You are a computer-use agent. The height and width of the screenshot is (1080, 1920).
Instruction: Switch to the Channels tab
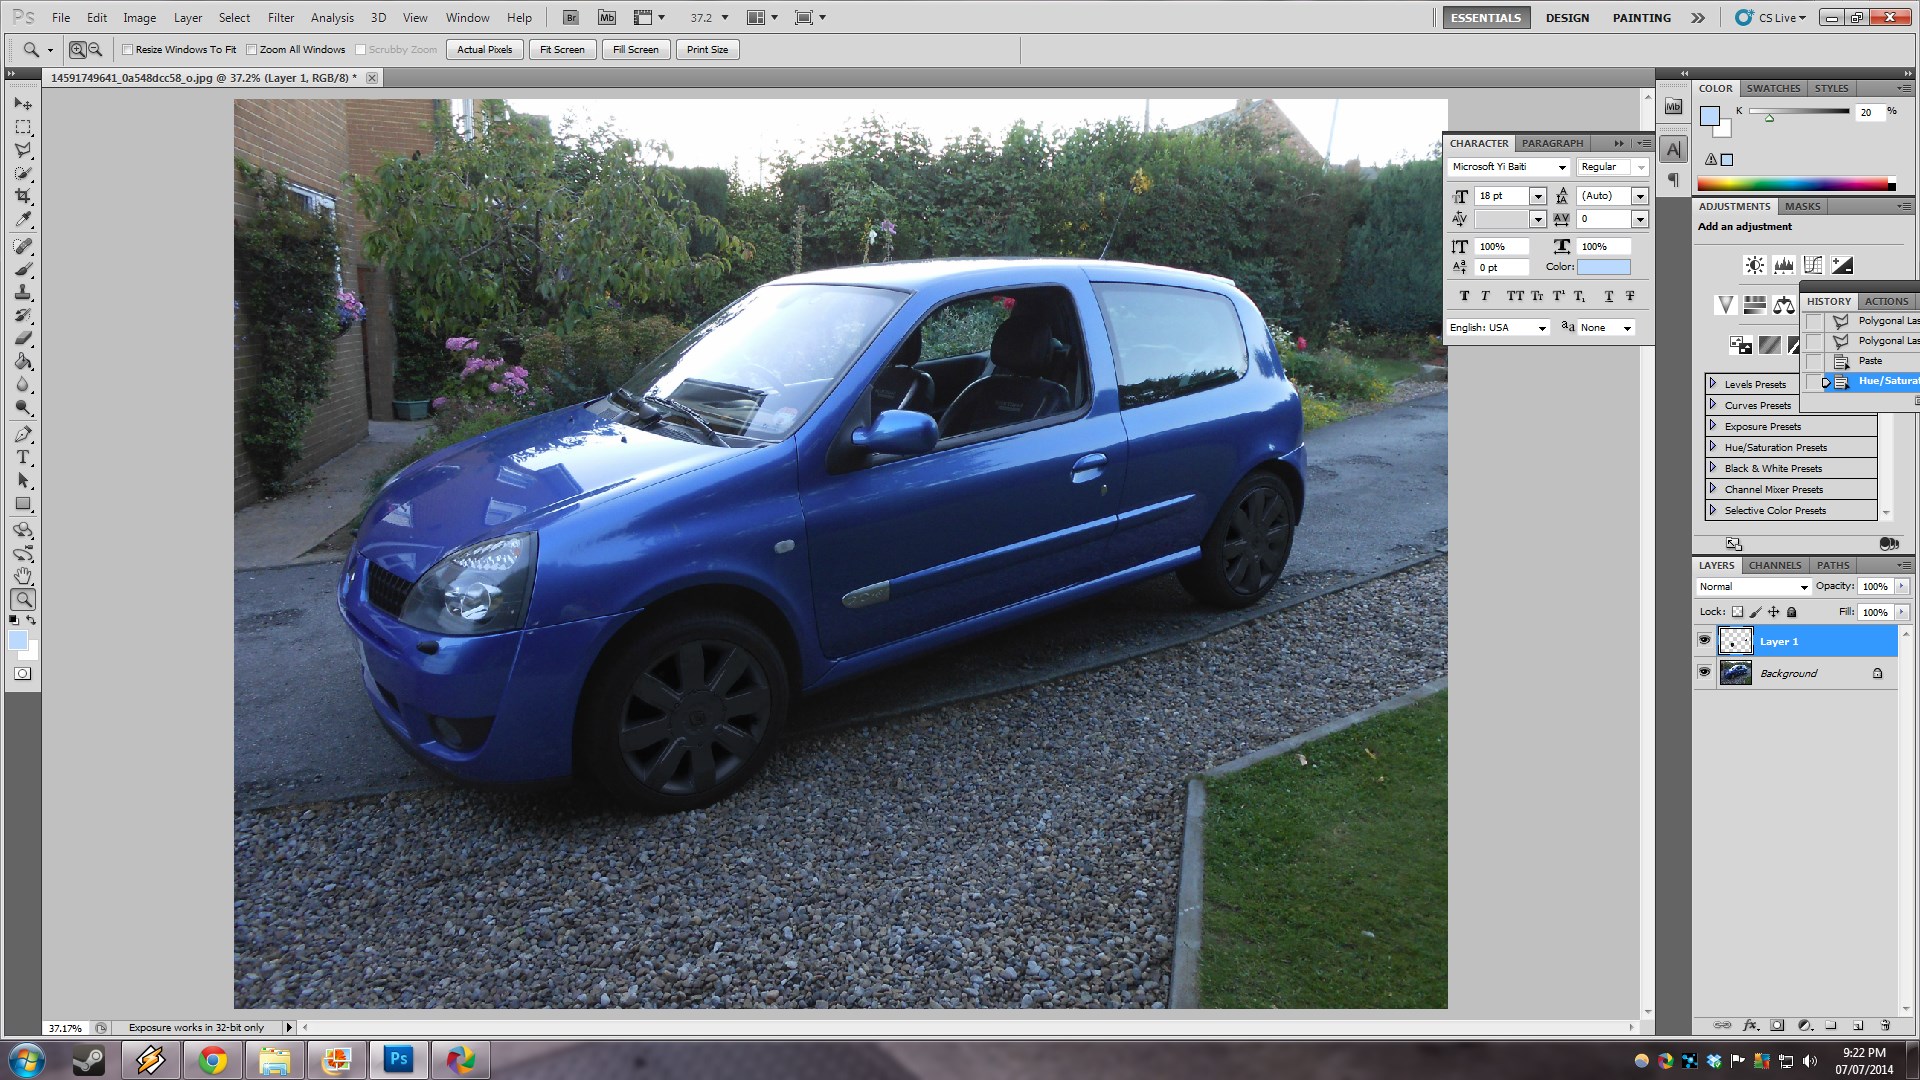[1775, 565]
